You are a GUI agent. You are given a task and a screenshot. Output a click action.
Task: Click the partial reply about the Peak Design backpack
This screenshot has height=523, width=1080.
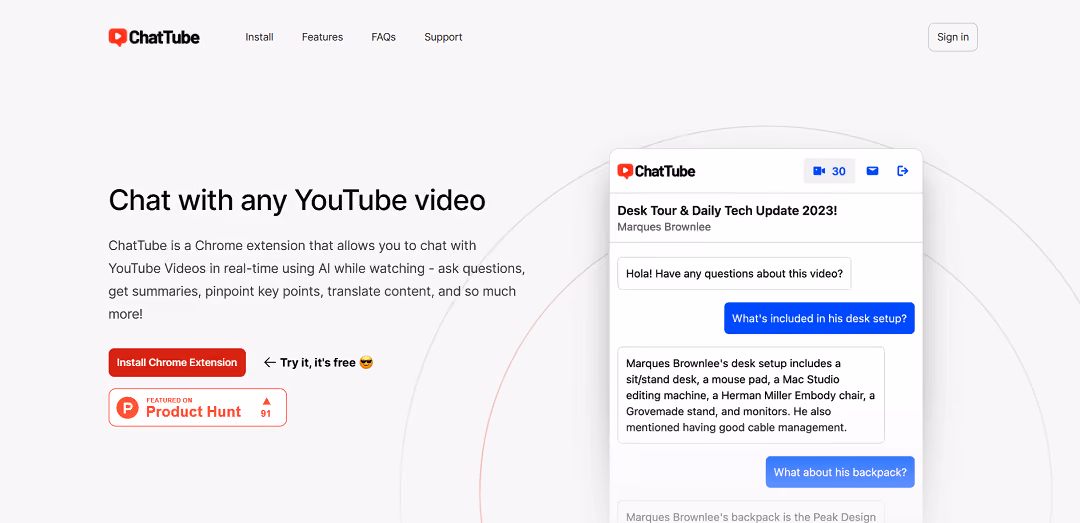(x=751, y=512)
